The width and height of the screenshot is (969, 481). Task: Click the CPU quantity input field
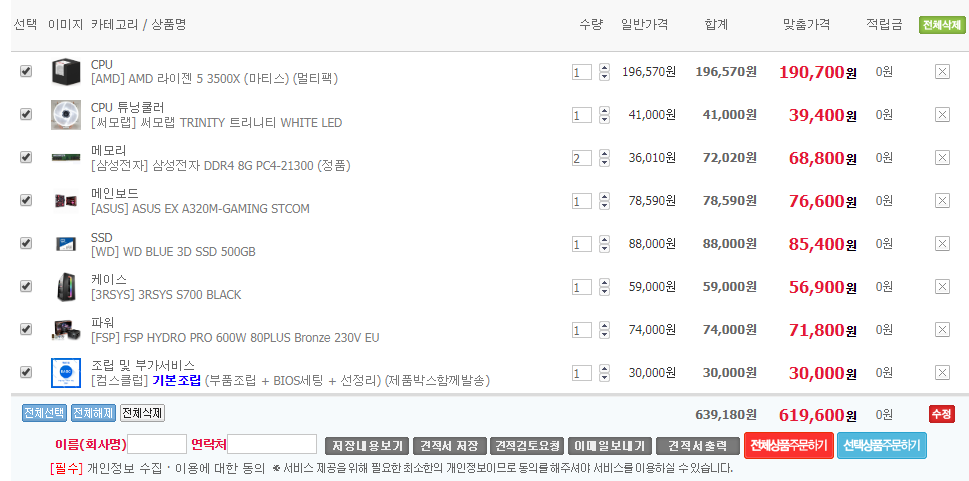coord(582,72)
